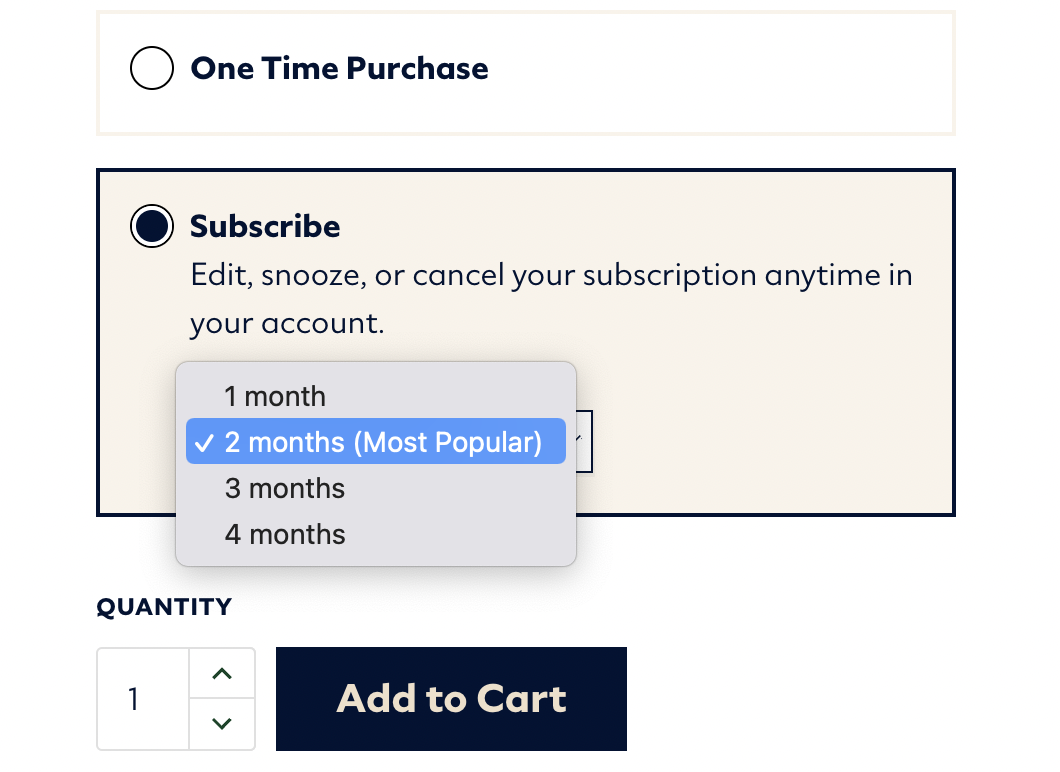
Task: Click inside the One Time Purchase card
Action: click(x=700, y=68)
